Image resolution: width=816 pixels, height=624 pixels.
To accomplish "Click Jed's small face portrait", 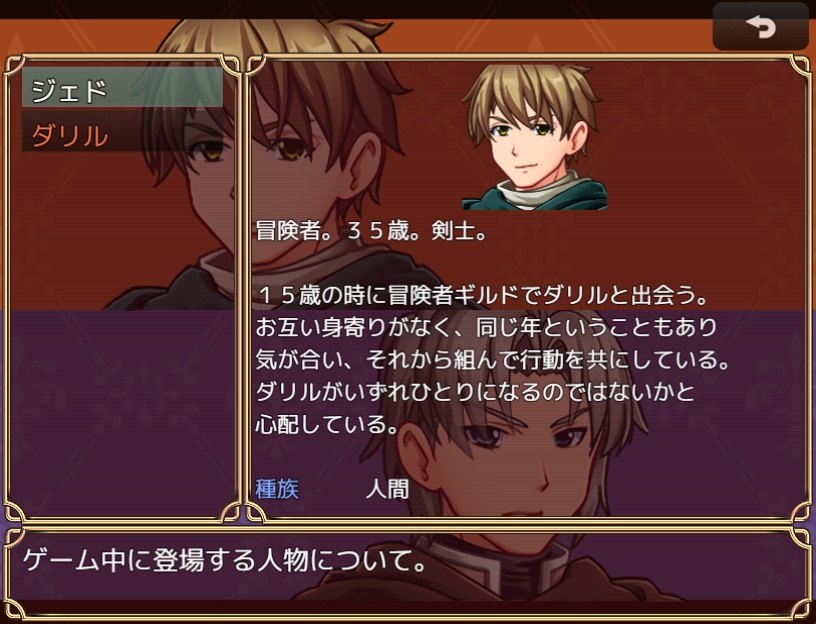I will point(534,137).
